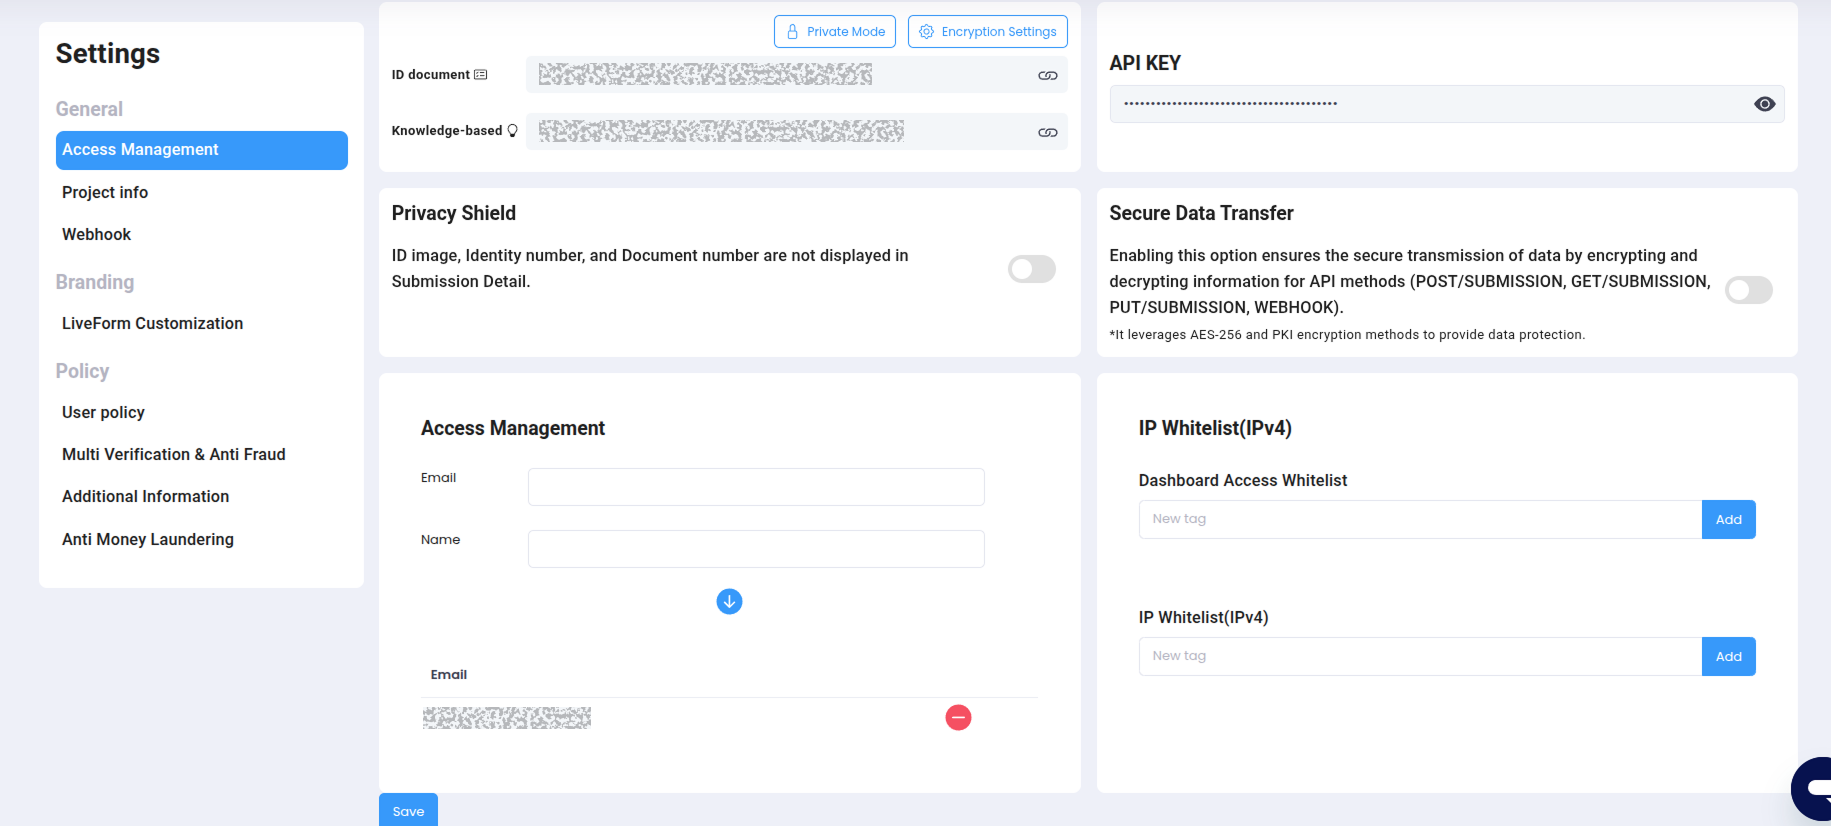
Task: Open Additional Information page
Action: [x=145, y=496]
